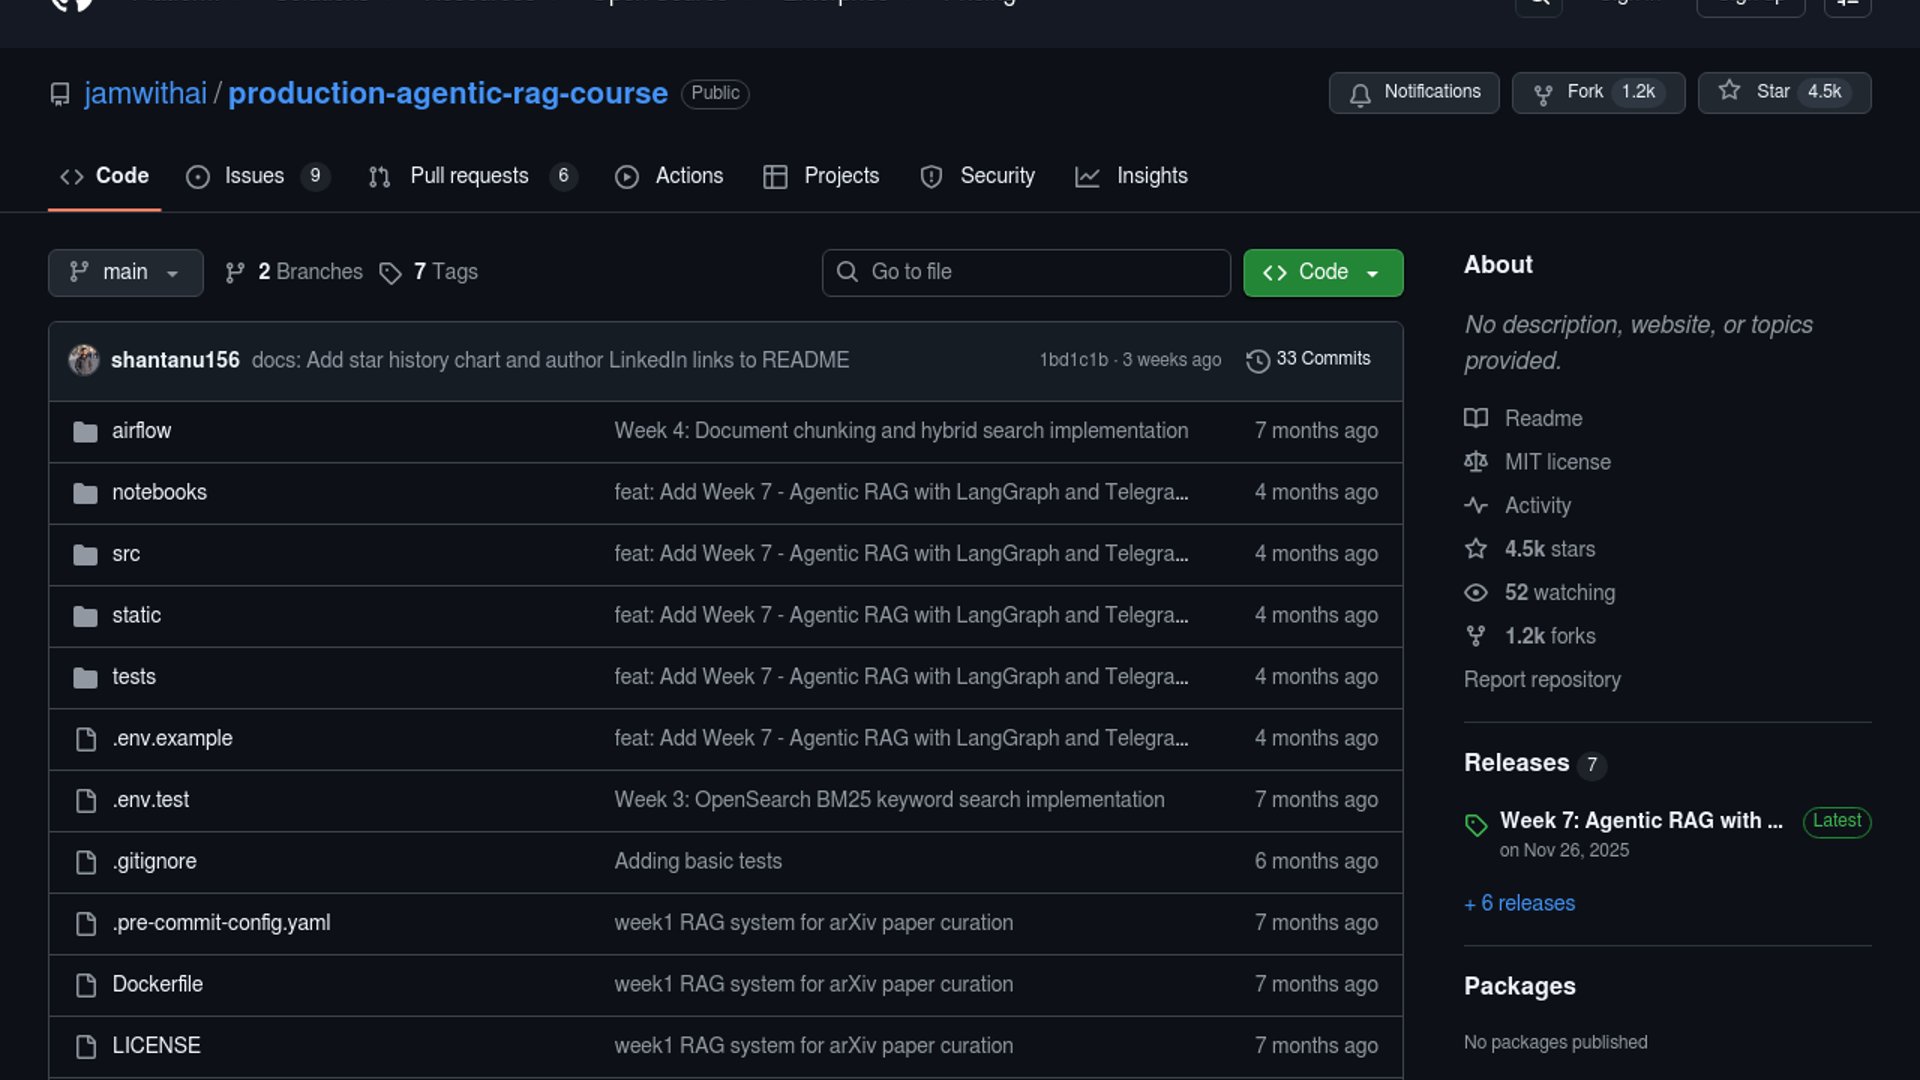The width and height of the screenshot is (1920, 1080).
Task: Click the Security shield icon
Action: (931, 177)
